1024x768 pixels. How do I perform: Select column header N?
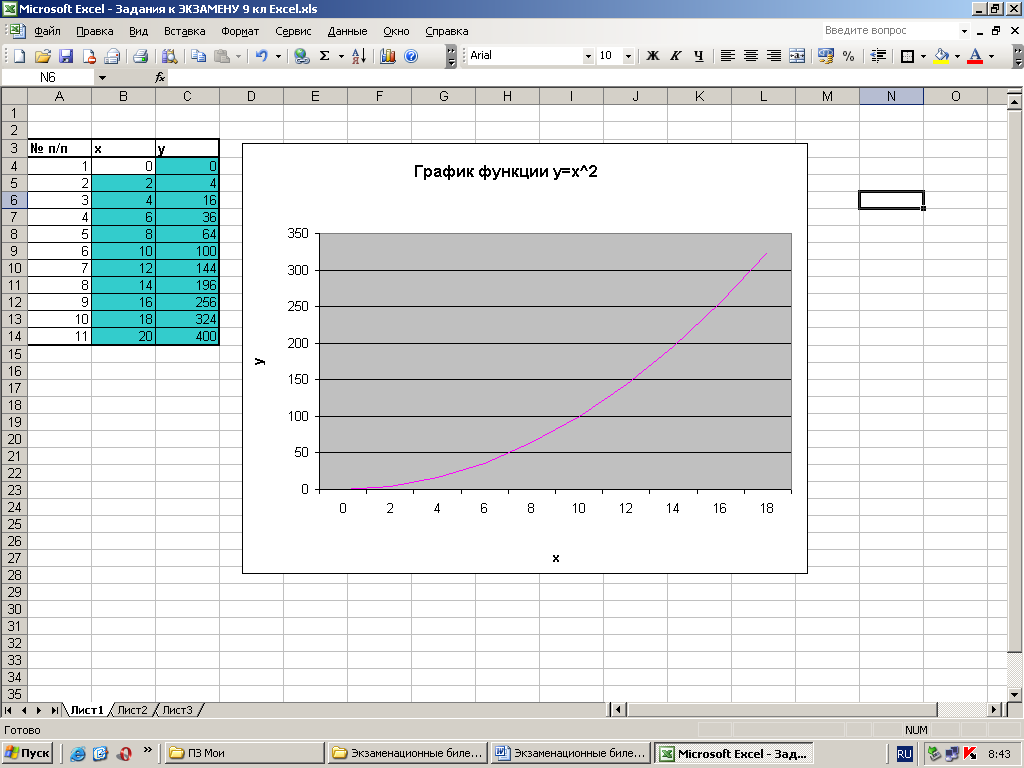(x=891, y=96)
